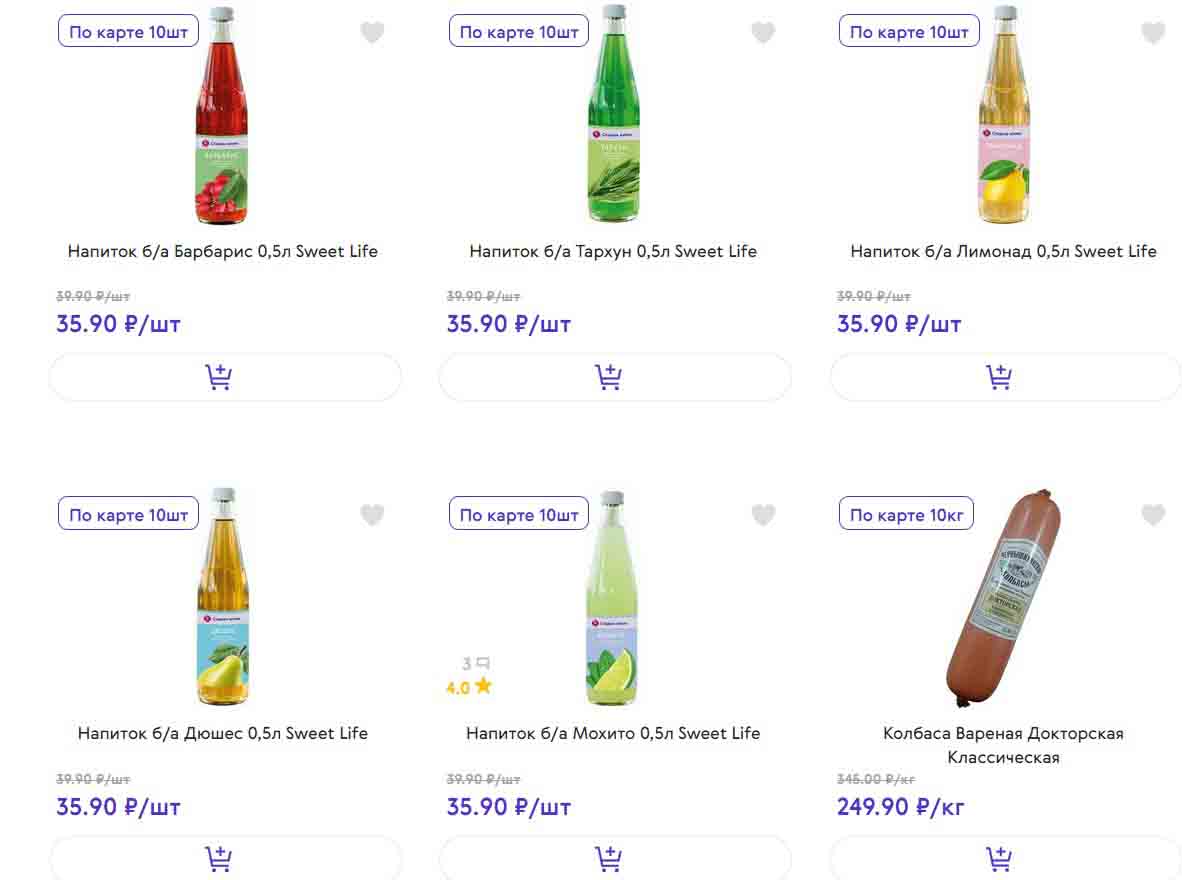Favorite the Барбарис drink with heart
Viewport: 1182px width, 880px height.
pos(372,33)
